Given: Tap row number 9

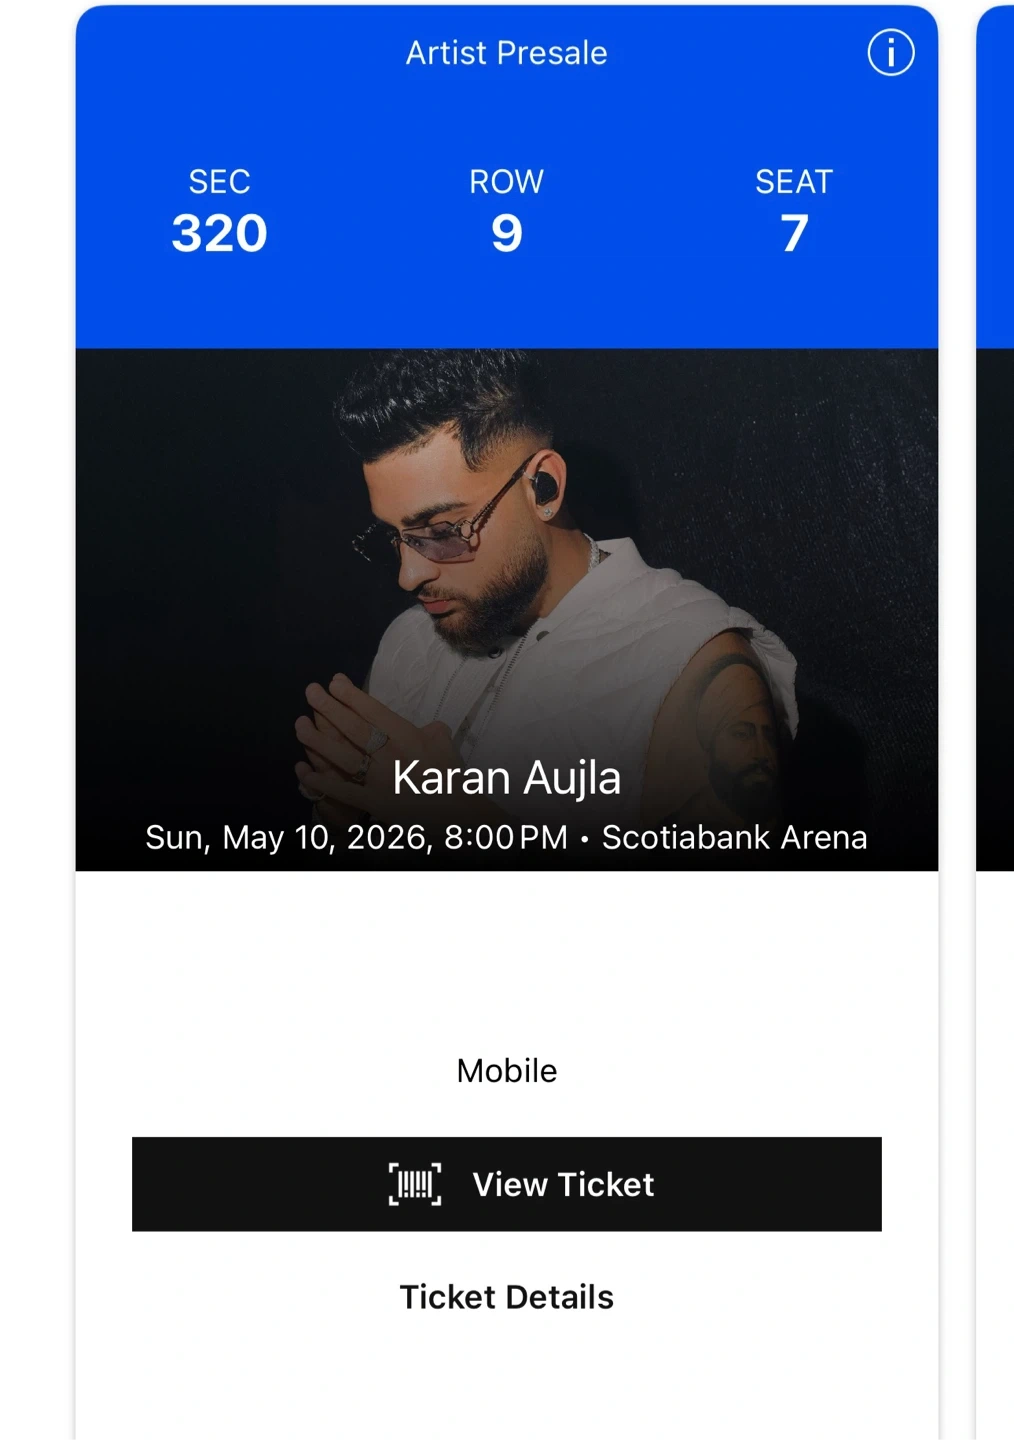Looking at the screenshot, I should pyautogui.click(x=506, y=234).
